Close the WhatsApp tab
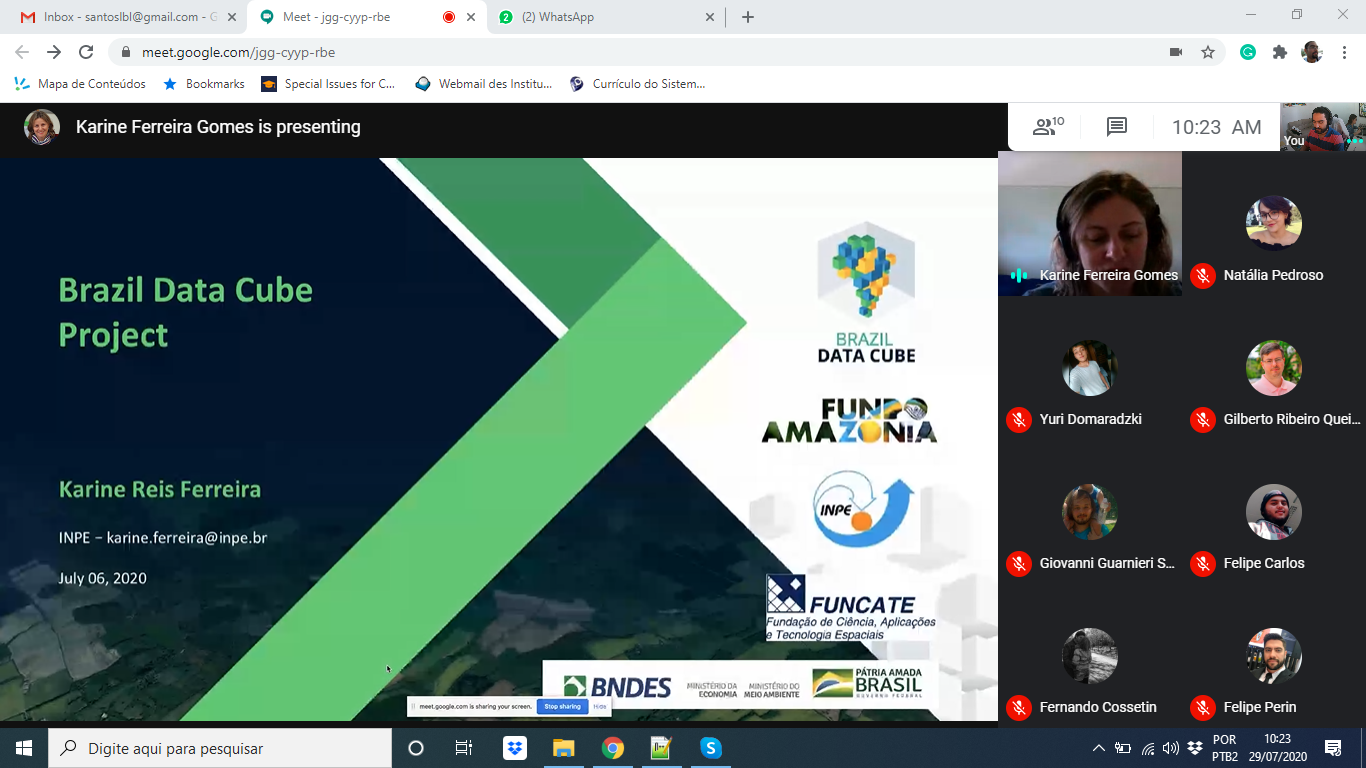The width and height of the screenshot is (1366, 768). tap(710, 17)
